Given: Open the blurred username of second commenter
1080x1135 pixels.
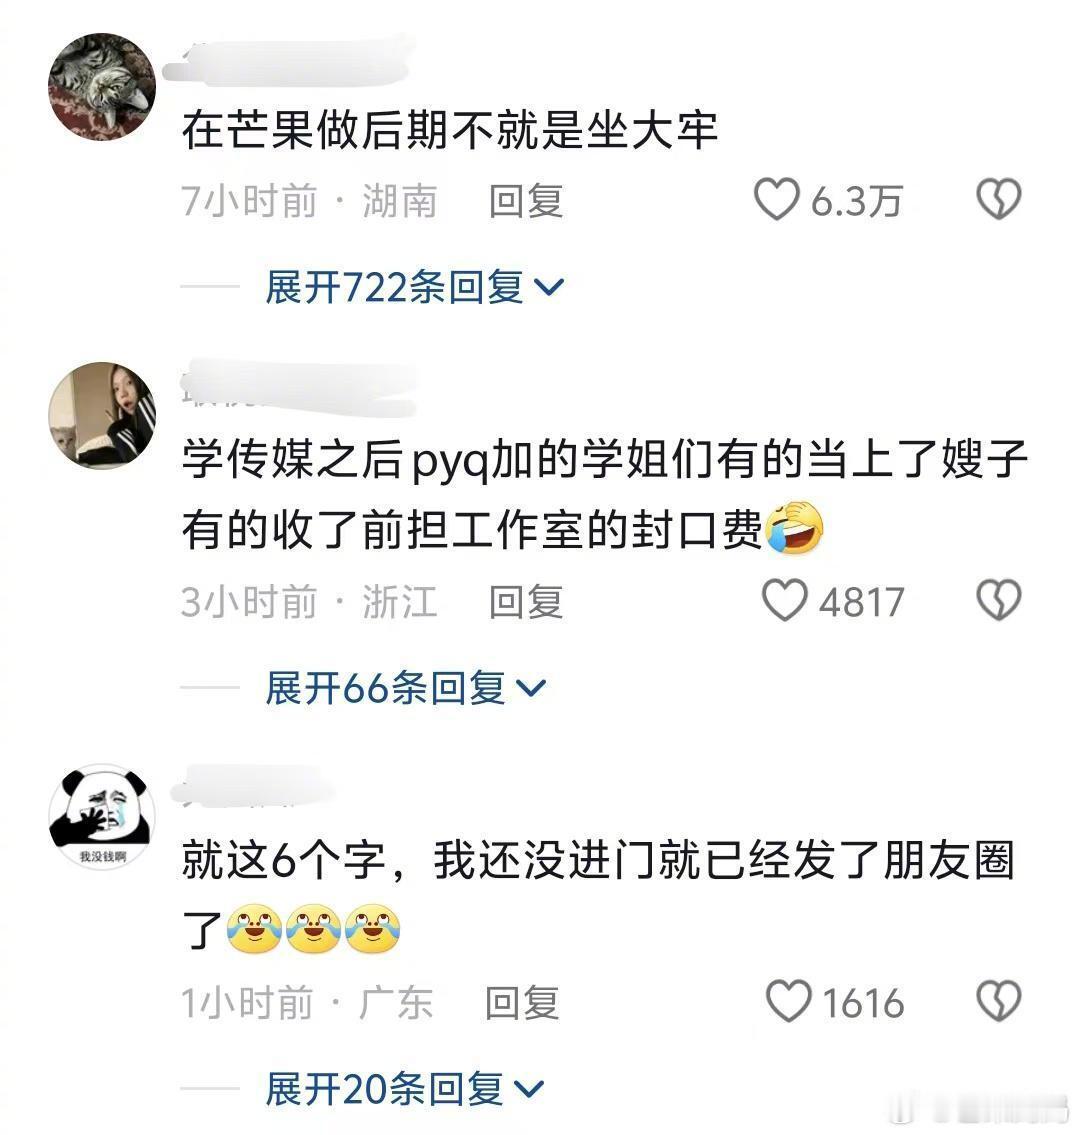Looking at the screenshot, I should pos(299,389).
